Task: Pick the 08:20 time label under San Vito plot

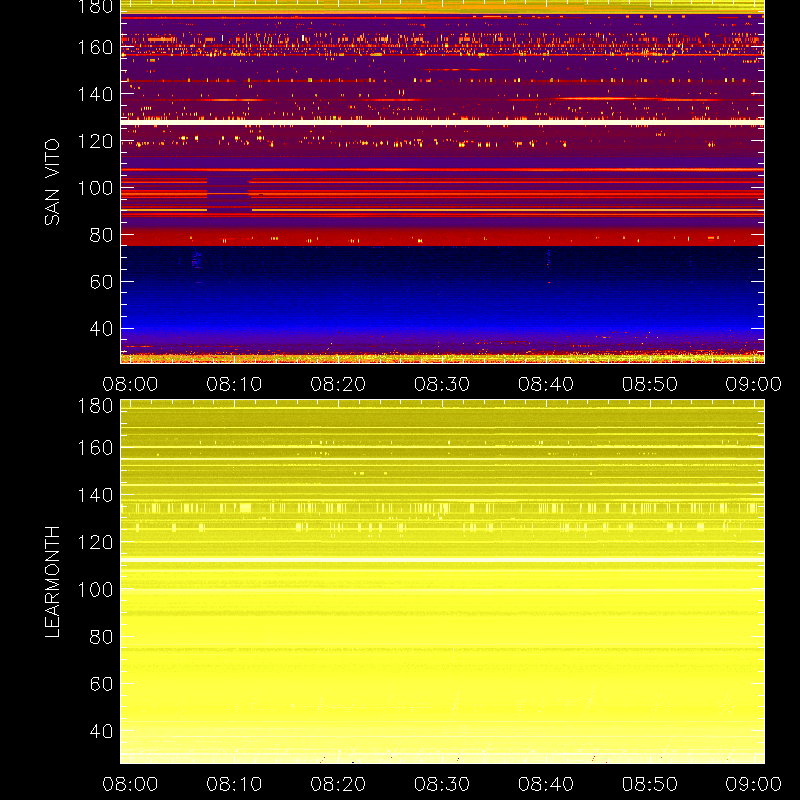Action: coord(338,384)
